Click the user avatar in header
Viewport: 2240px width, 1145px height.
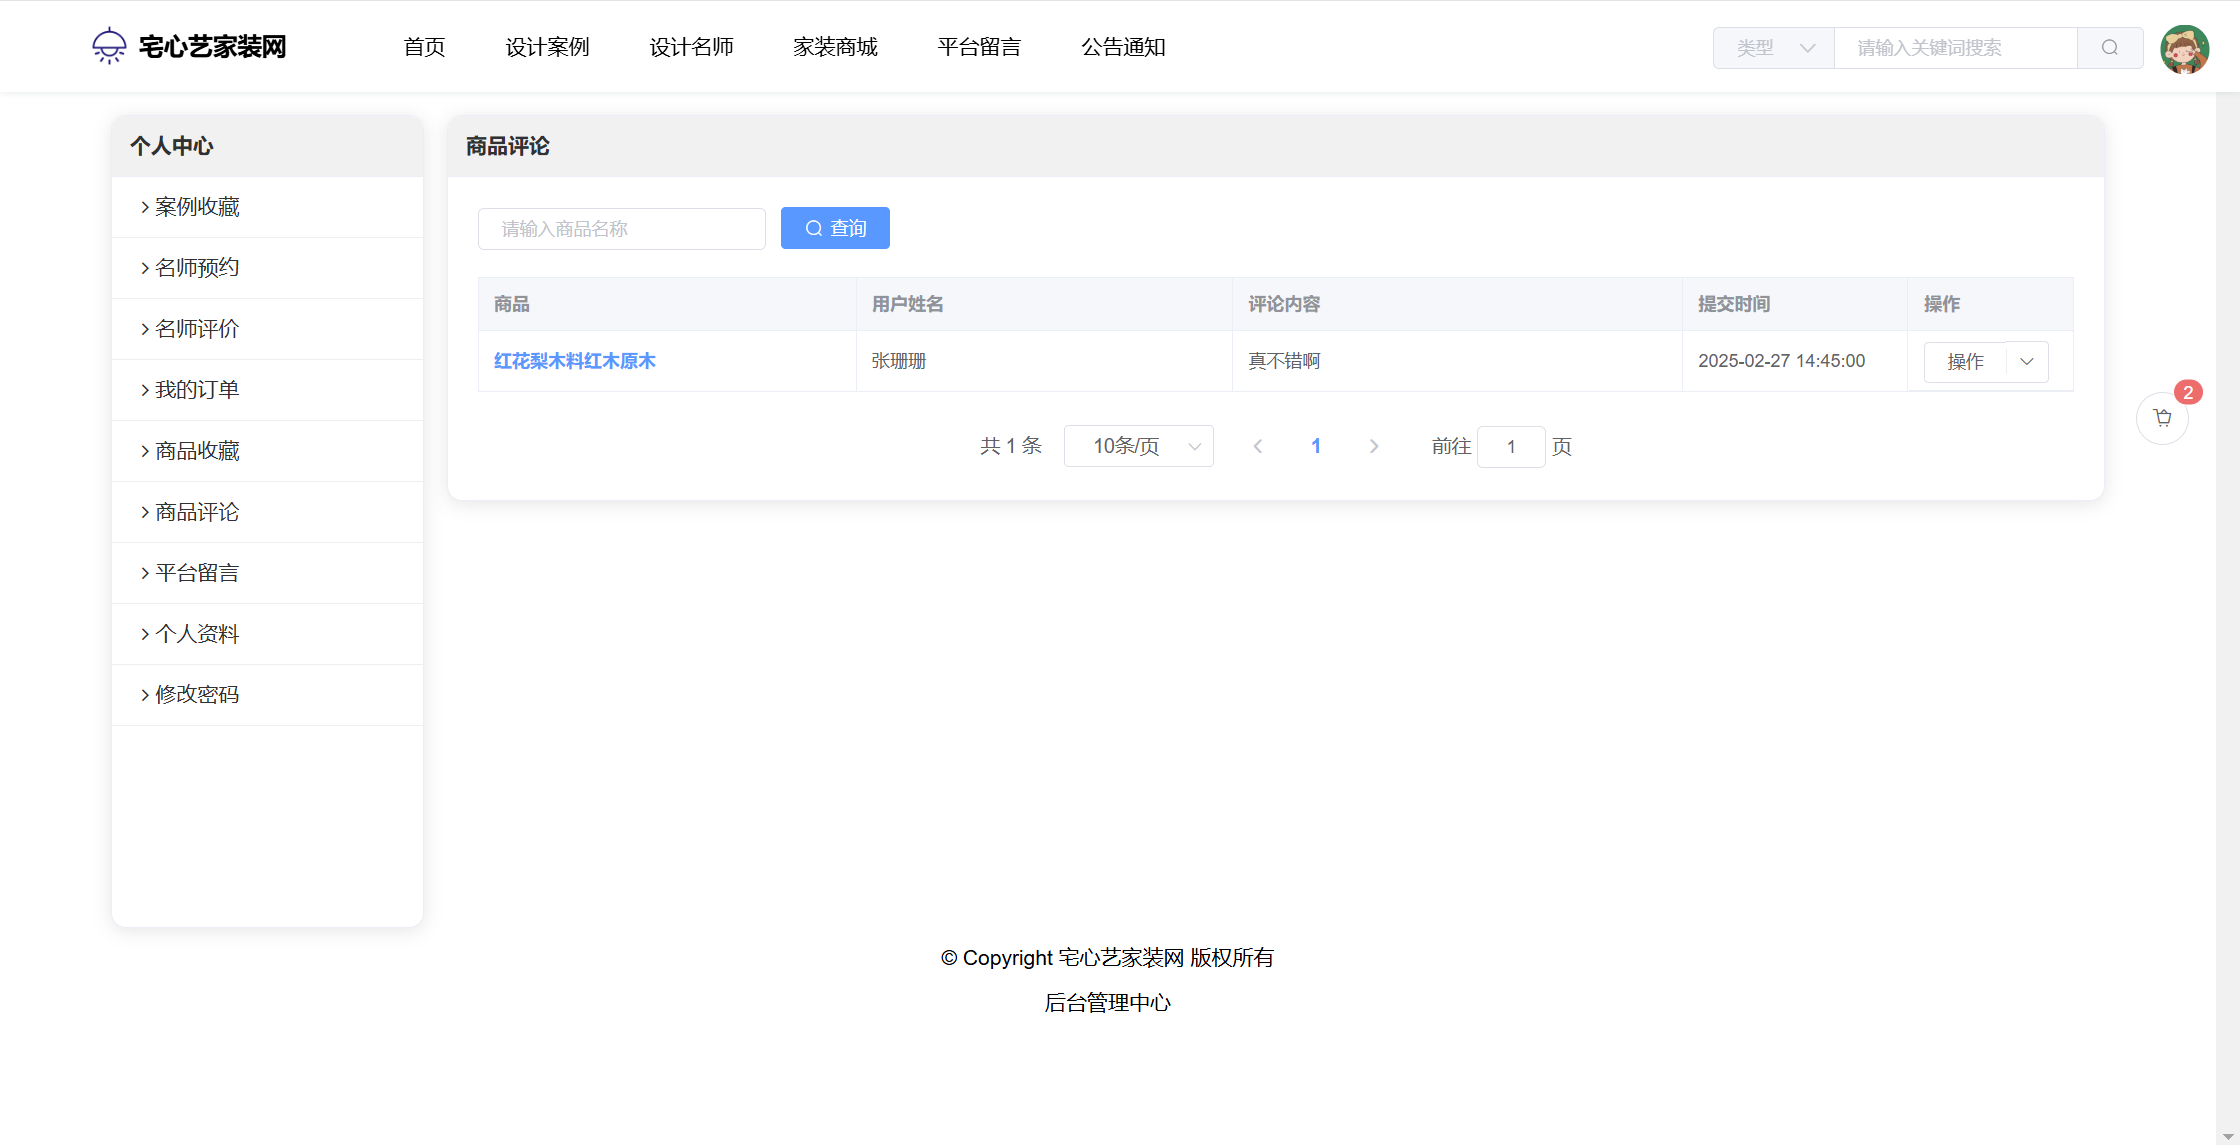tap(2184, 49)
